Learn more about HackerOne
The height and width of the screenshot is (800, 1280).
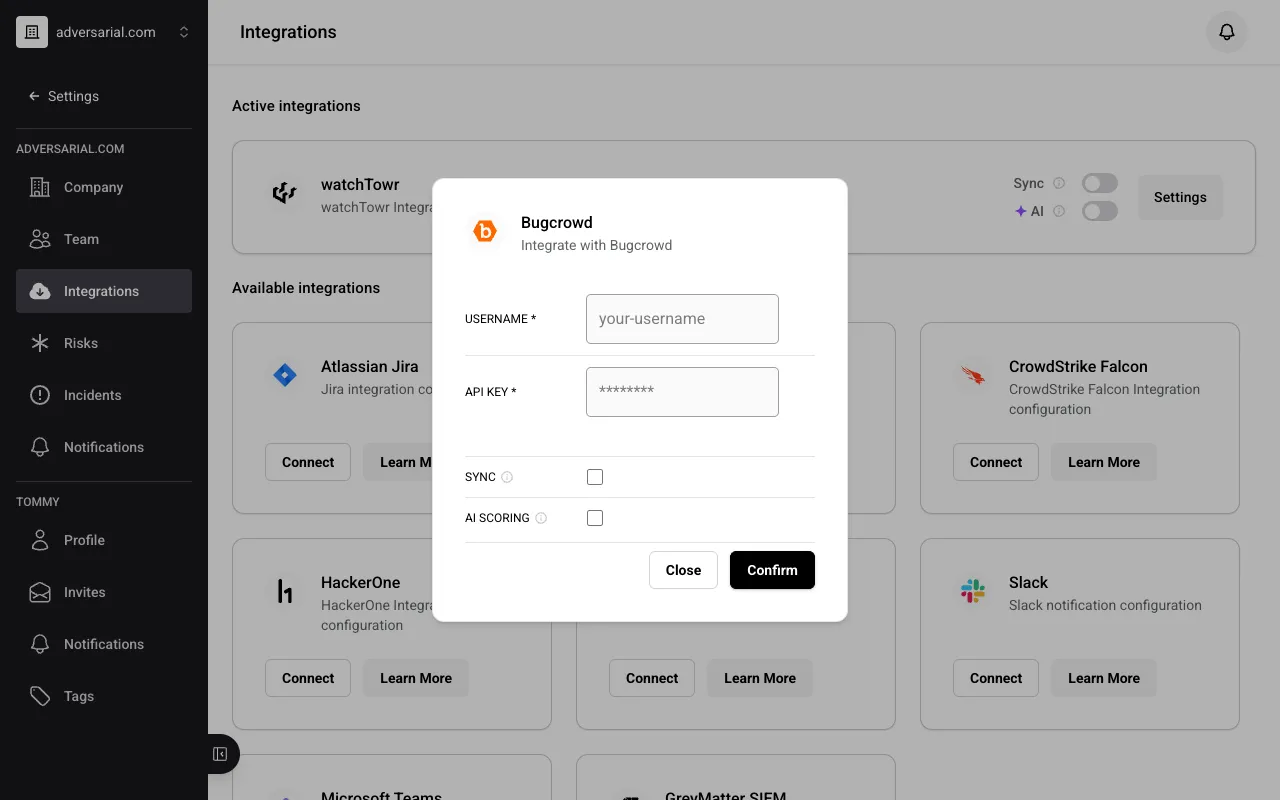click(x=416, y=678)
